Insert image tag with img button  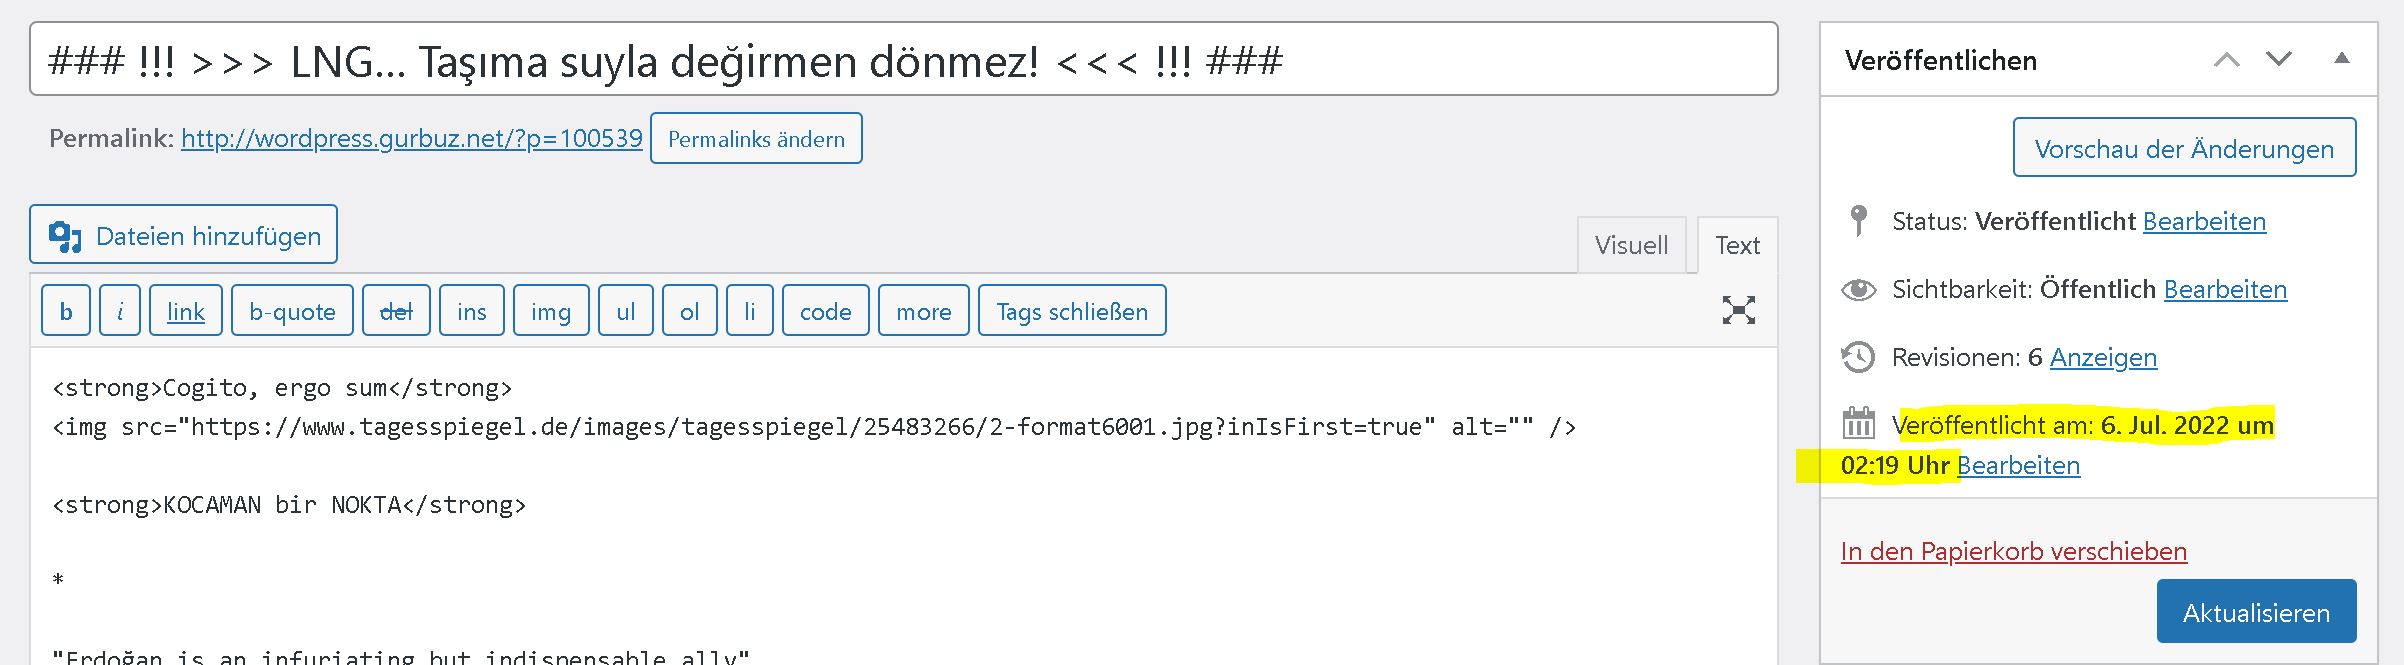tap(551, 311)
